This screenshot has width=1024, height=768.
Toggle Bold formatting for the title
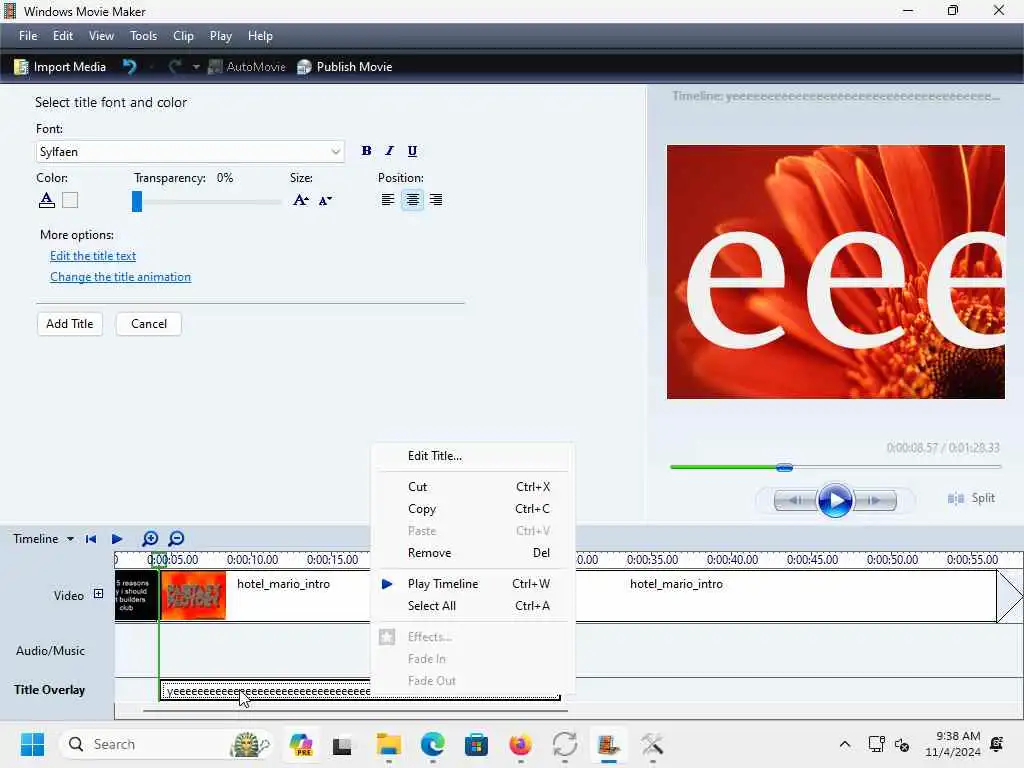(x=366, y=151)
